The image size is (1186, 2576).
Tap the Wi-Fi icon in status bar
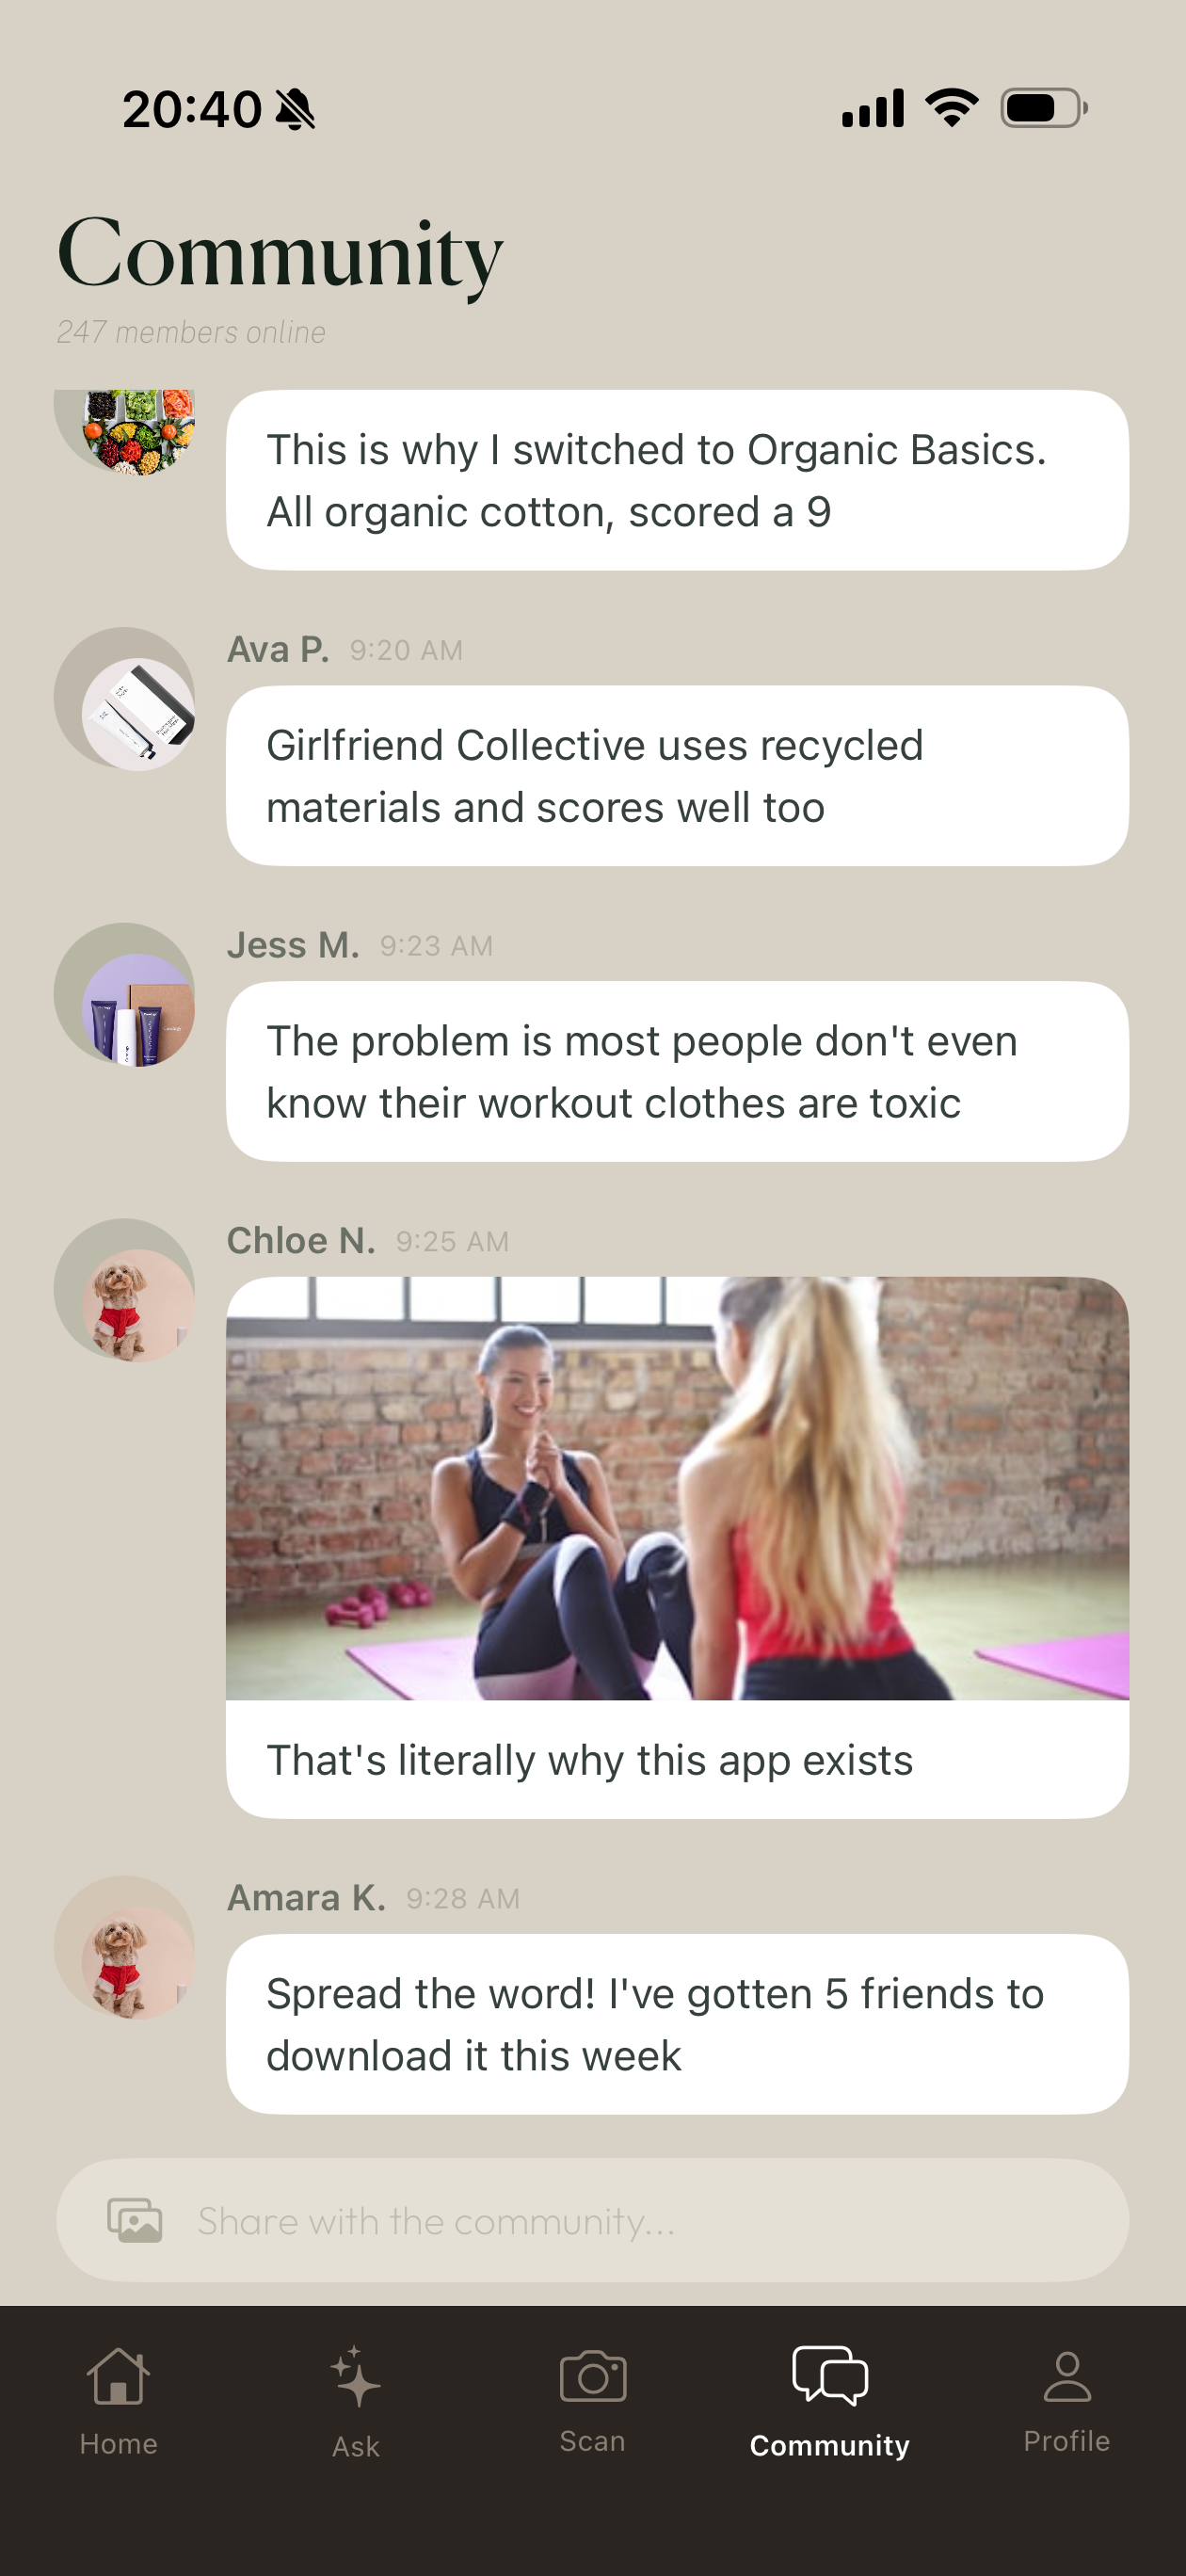952,107
